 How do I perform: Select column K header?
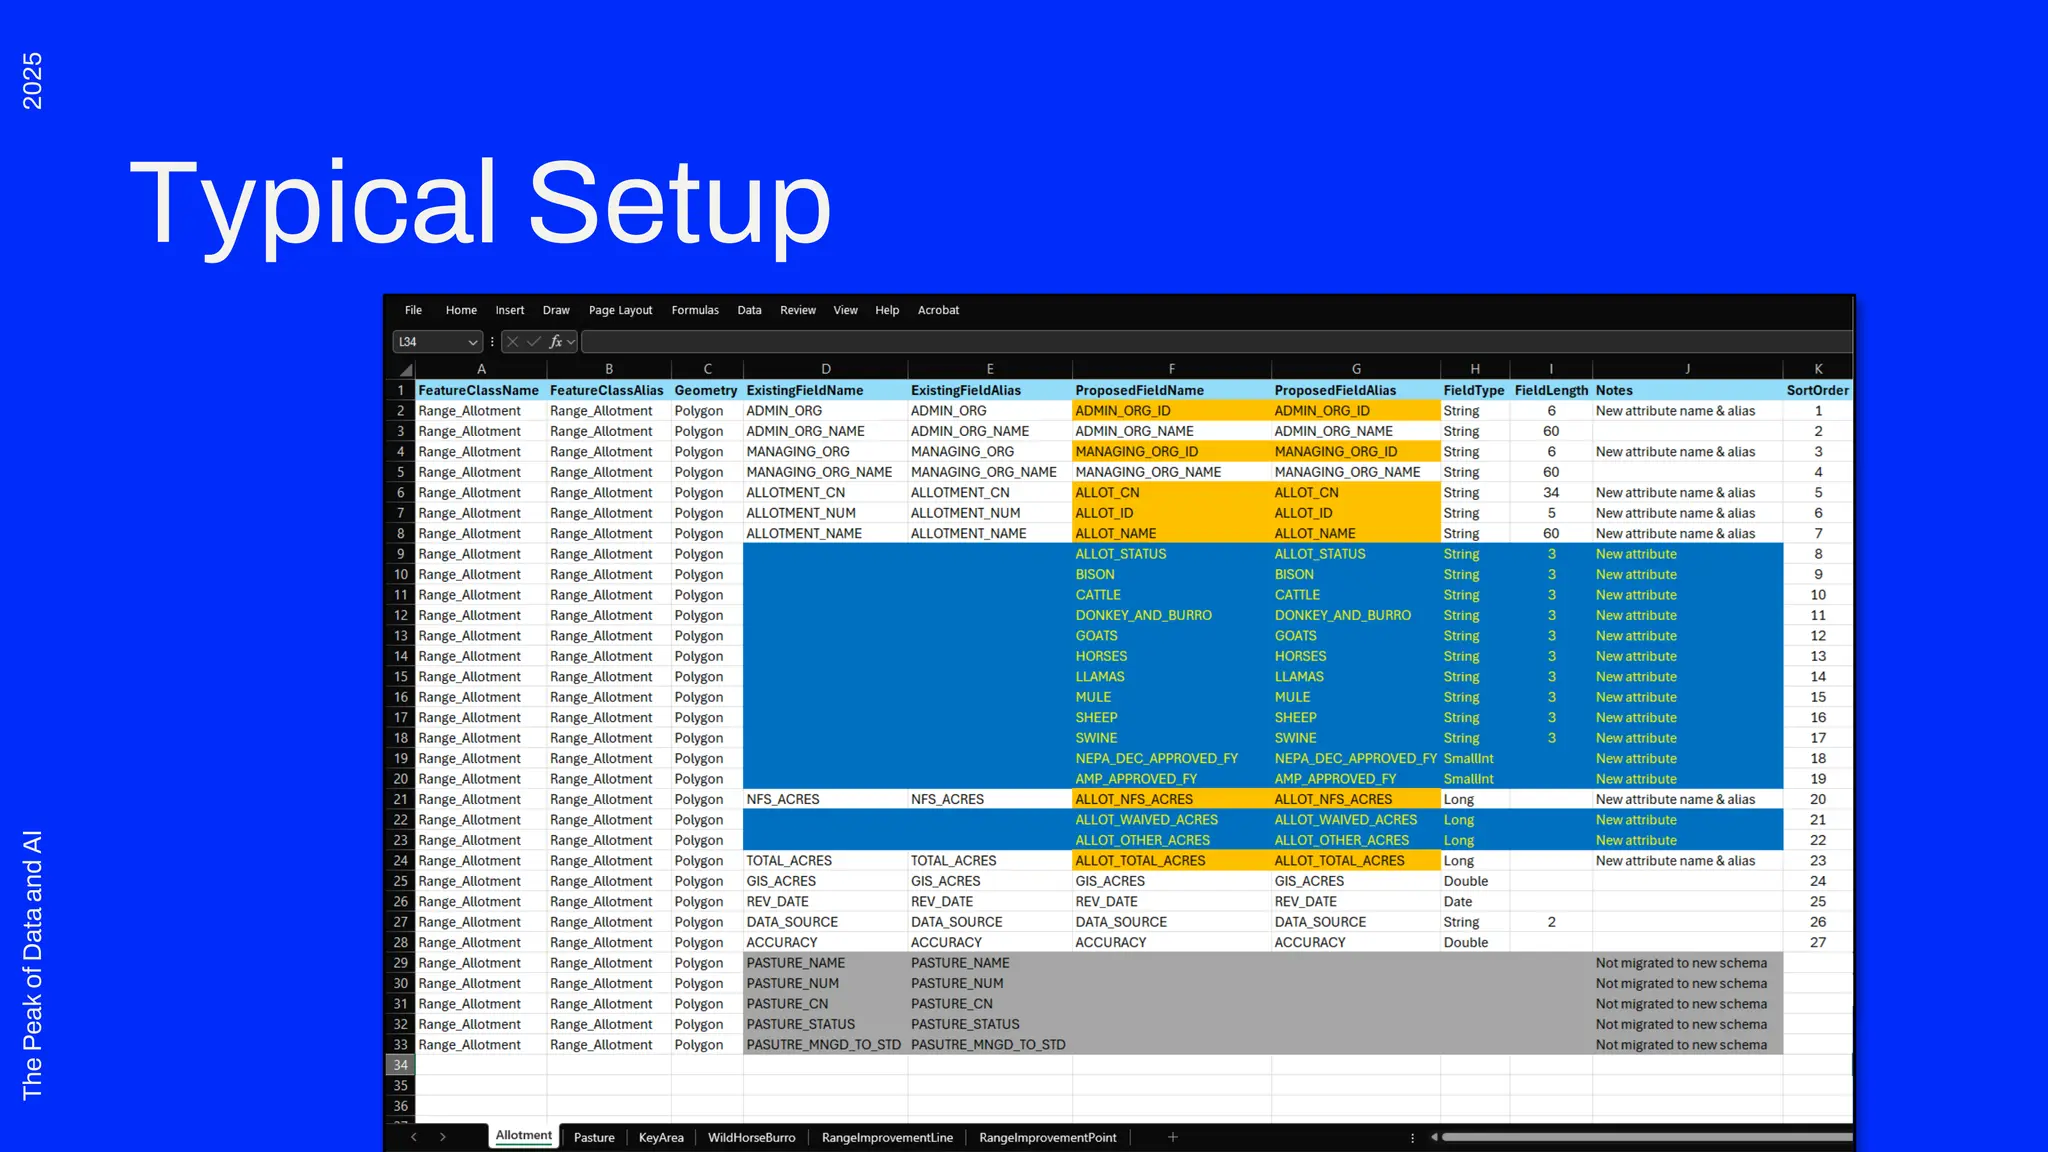(1817, 369)
